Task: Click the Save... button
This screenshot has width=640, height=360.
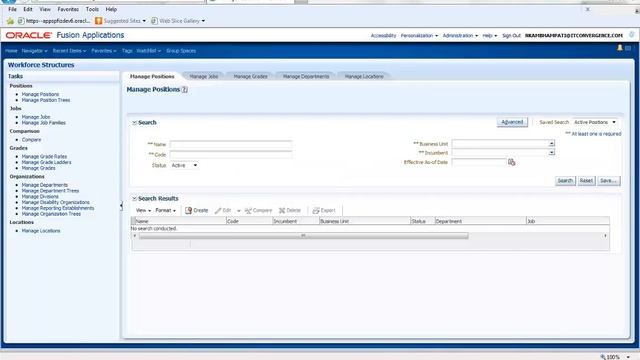Action: [609, 181]
